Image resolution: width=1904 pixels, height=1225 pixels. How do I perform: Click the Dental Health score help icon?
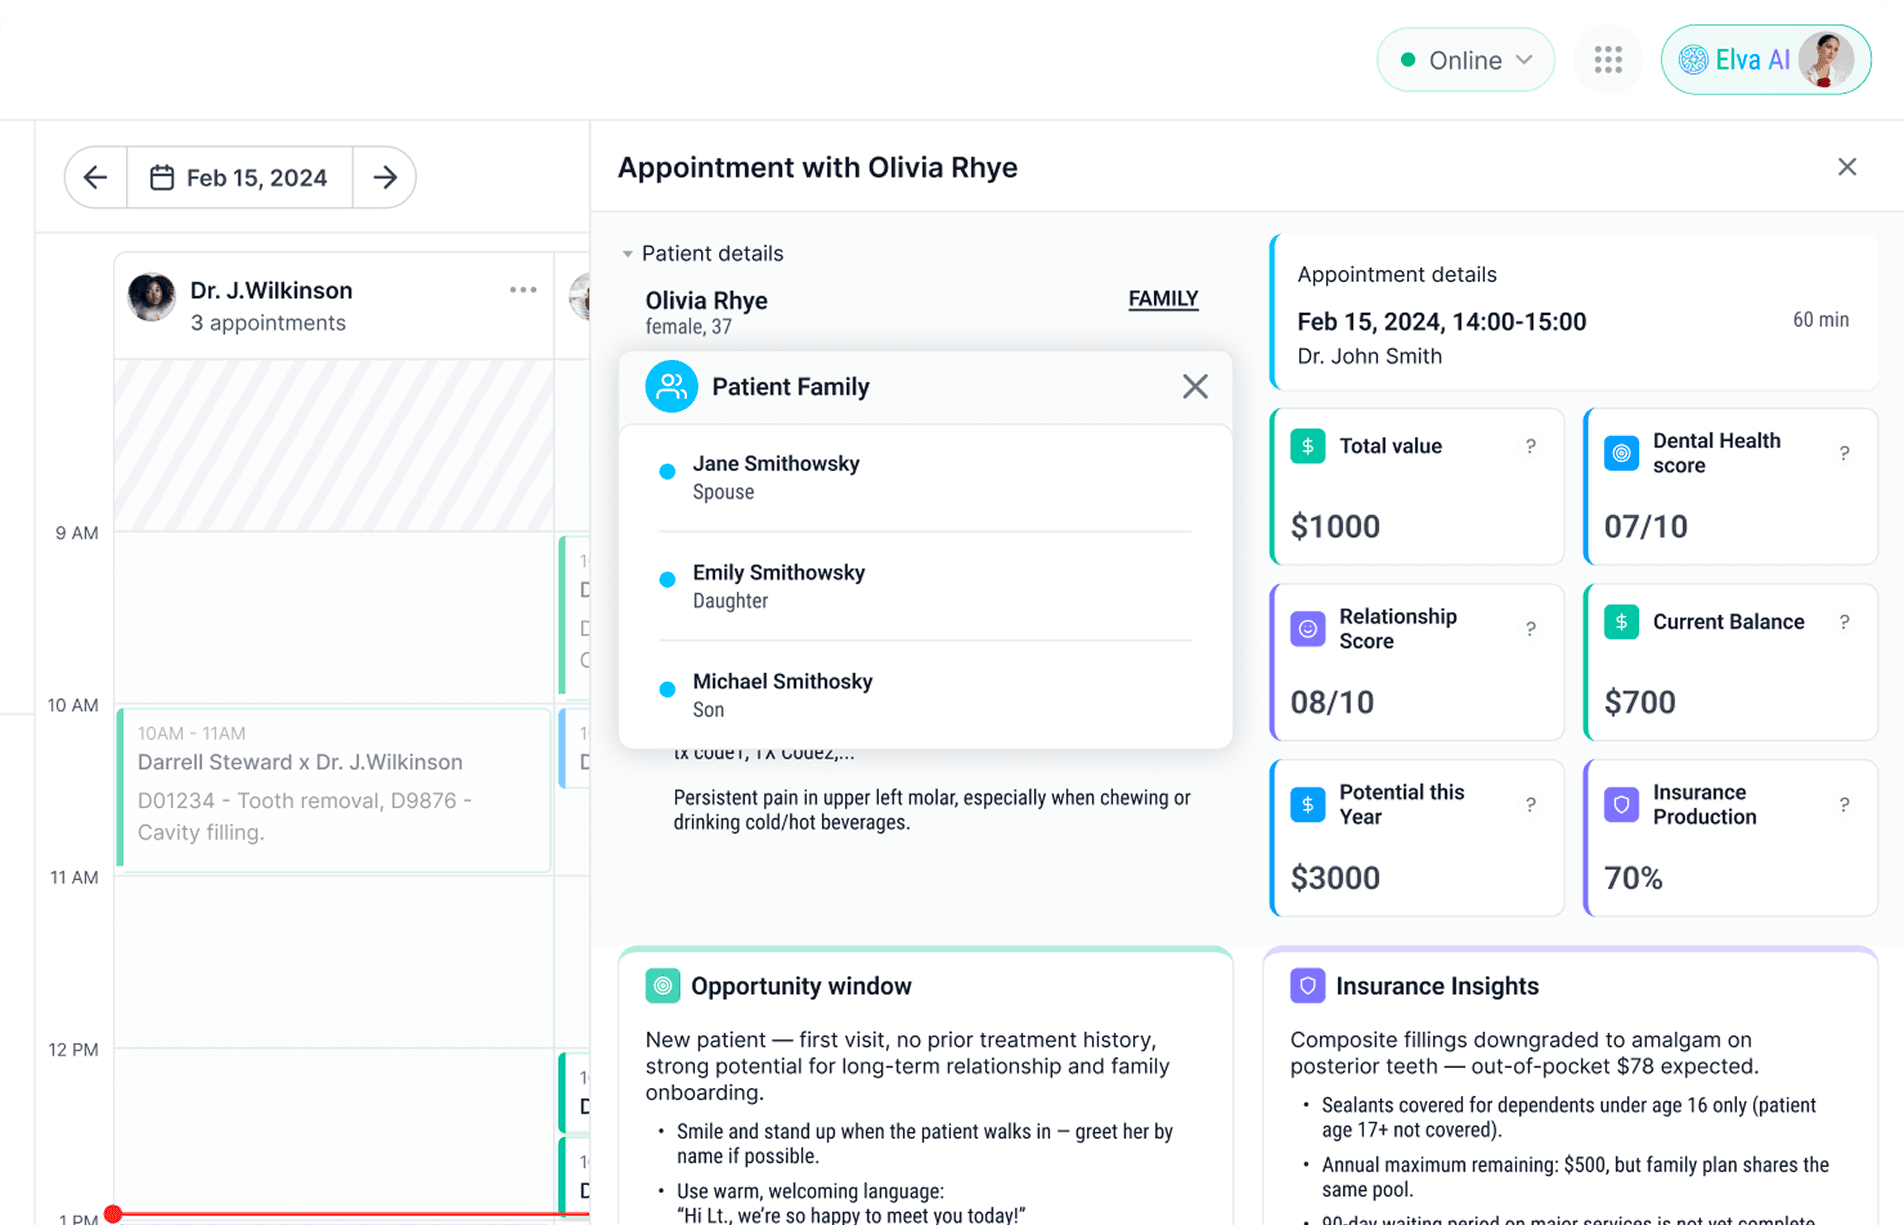pos(1844,454)
